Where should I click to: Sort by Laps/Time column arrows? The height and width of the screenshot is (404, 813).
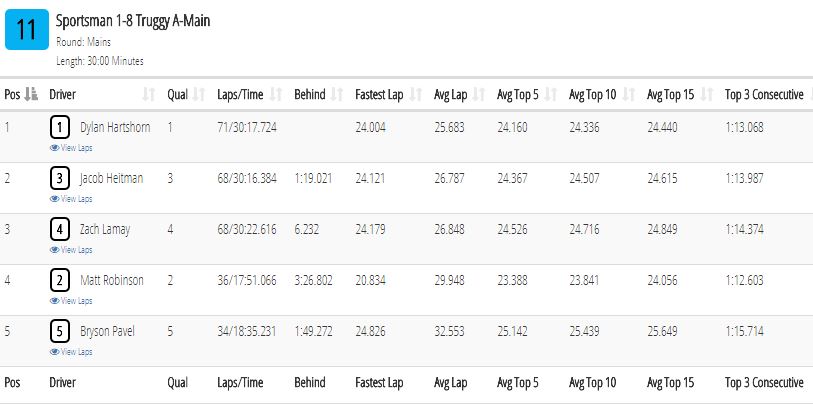tap(276, 94)
